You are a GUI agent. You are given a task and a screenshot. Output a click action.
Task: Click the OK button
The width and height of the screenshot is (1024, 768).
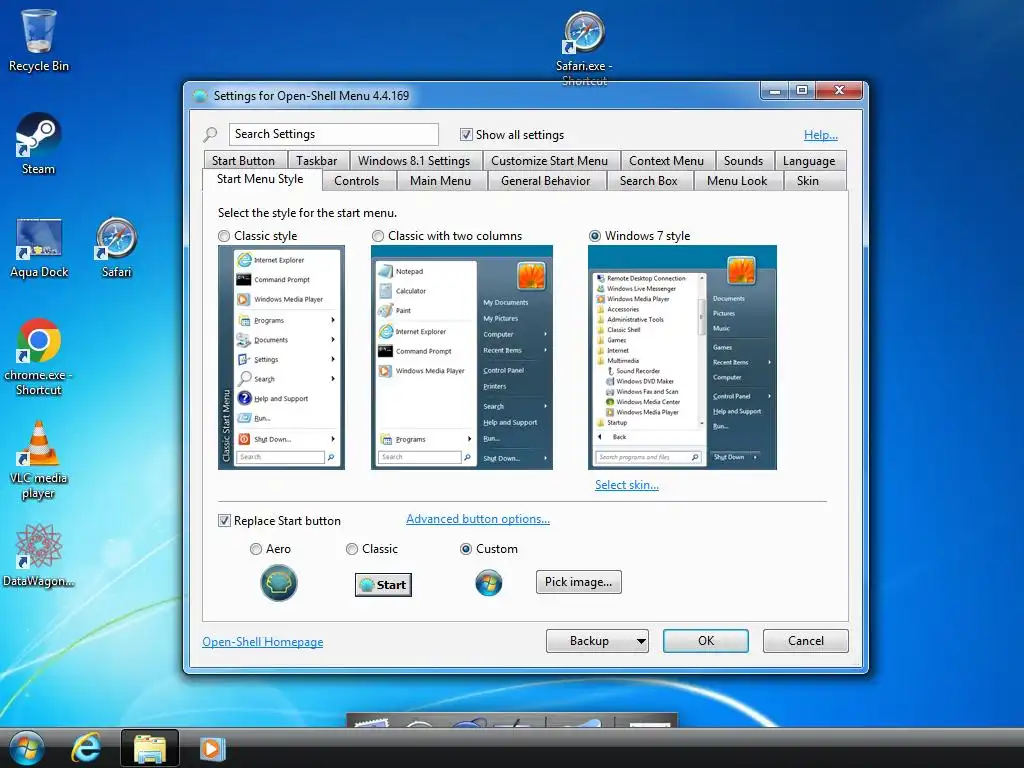[706, 641]
